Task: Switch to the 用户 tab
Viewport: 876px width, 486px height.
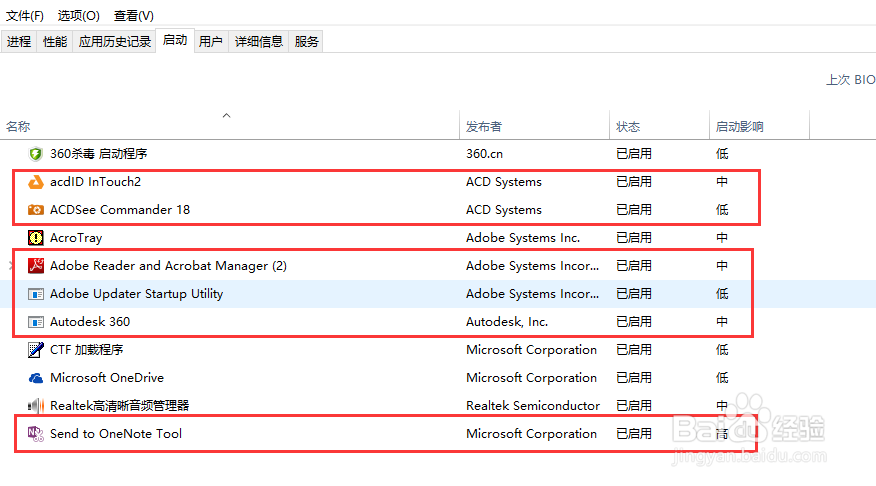Action: point(211,41)
